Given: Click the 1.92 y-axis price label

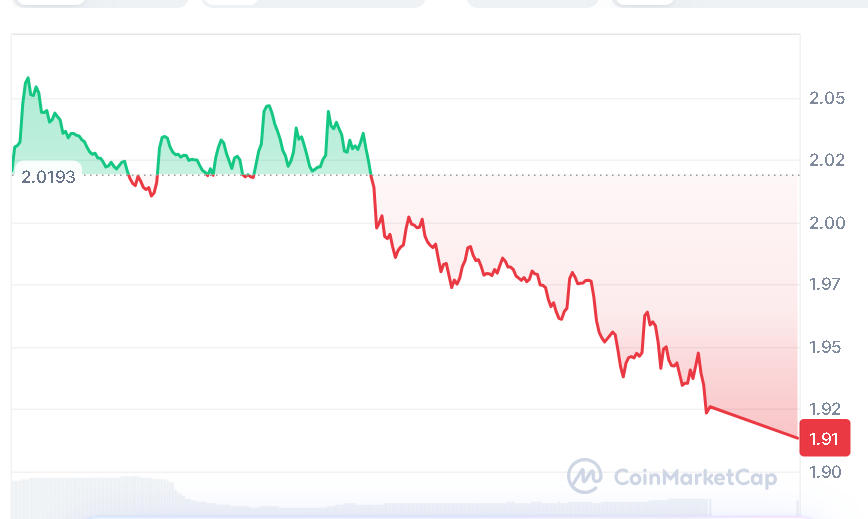Looking at the screenshot, I should coord(827,409).
